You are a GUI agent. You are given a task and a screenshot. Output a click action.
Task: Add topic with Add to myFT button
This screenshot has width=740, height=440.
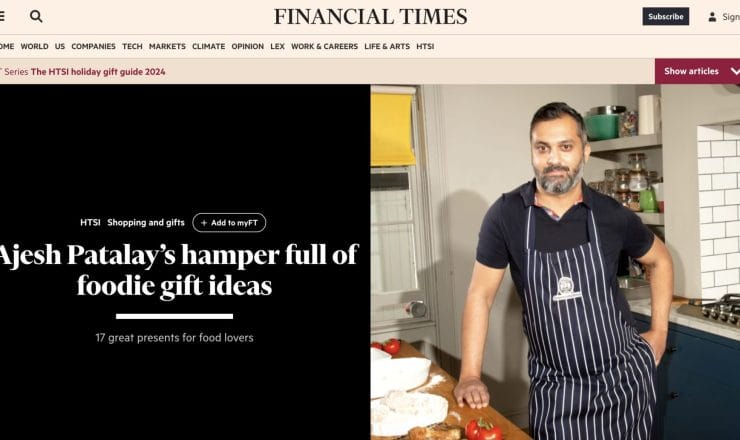(229, 223)
